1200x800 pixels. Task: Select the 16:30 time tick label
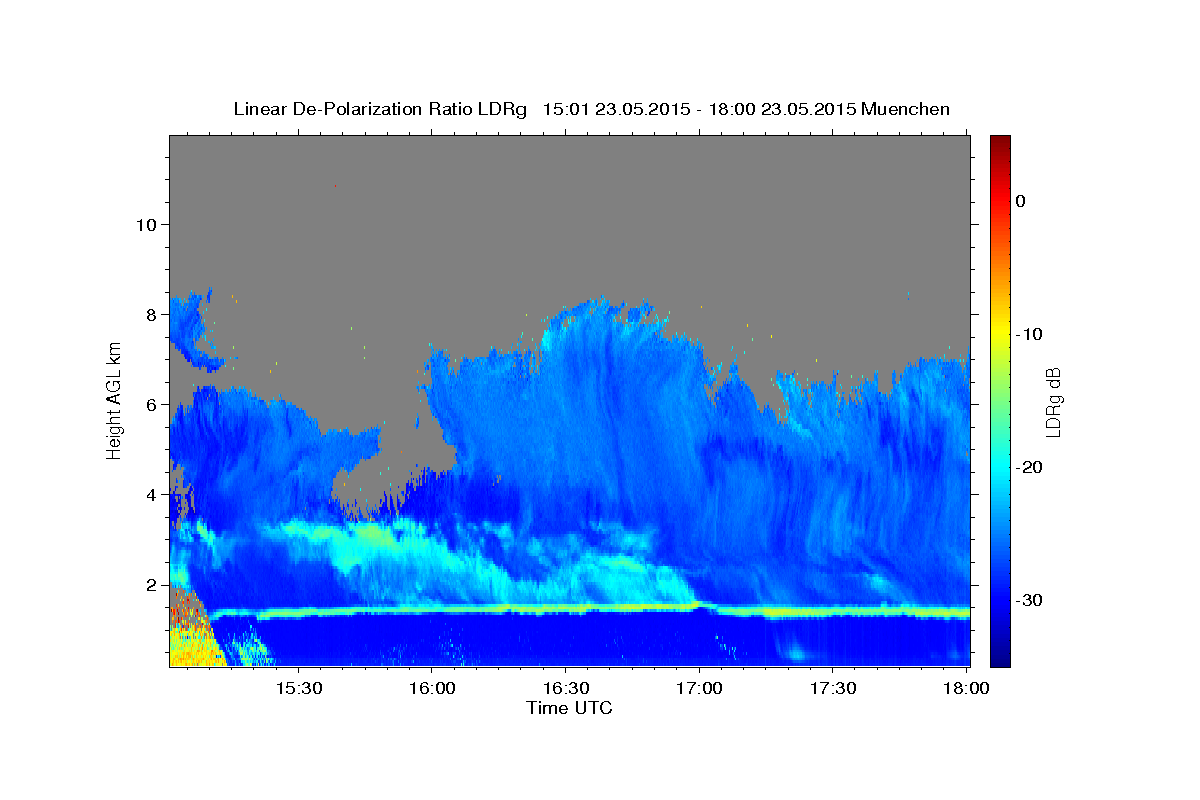[x=565, y=688]
